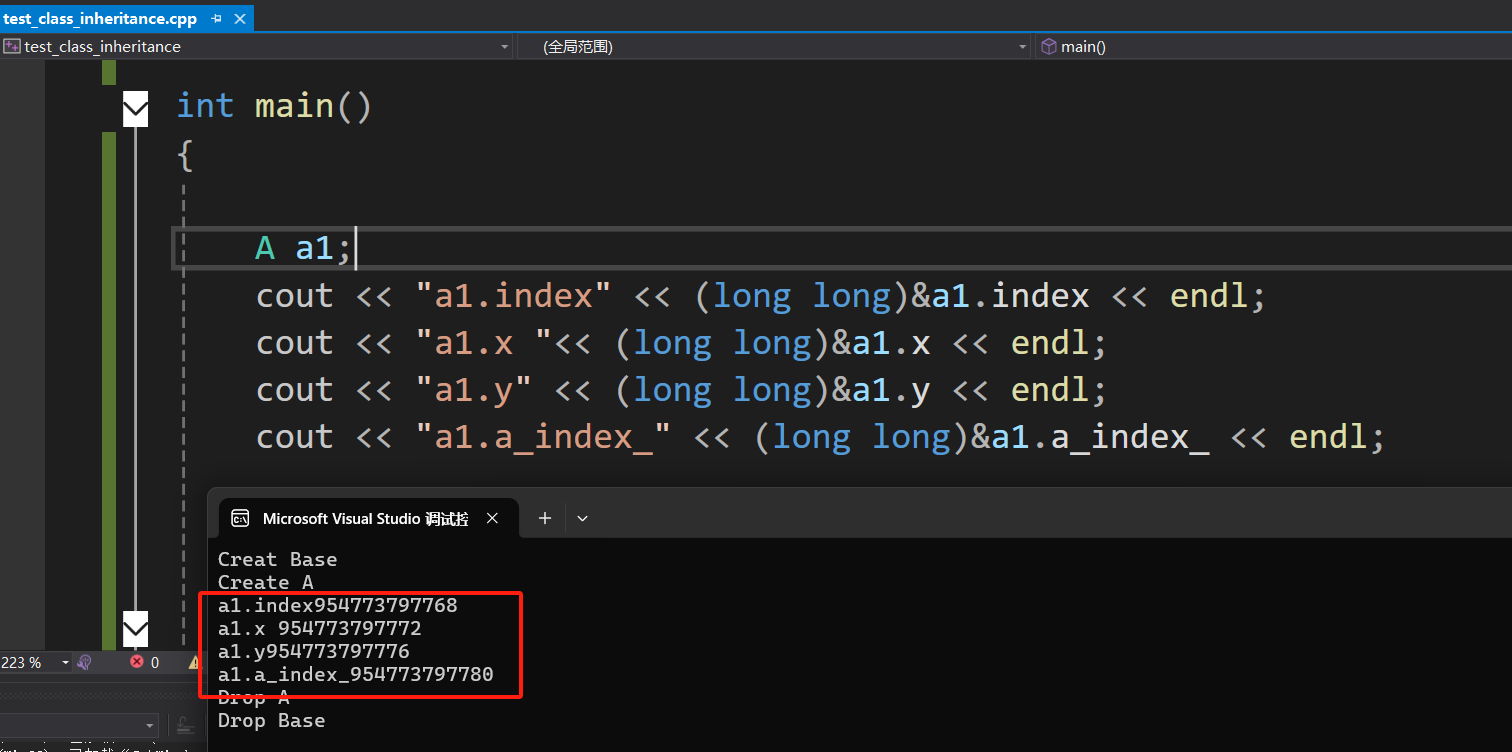Click the yellow warning triangle icon
Image resolution: width=1512 pixels, height=752 pixels.
(x=194, y=662)
